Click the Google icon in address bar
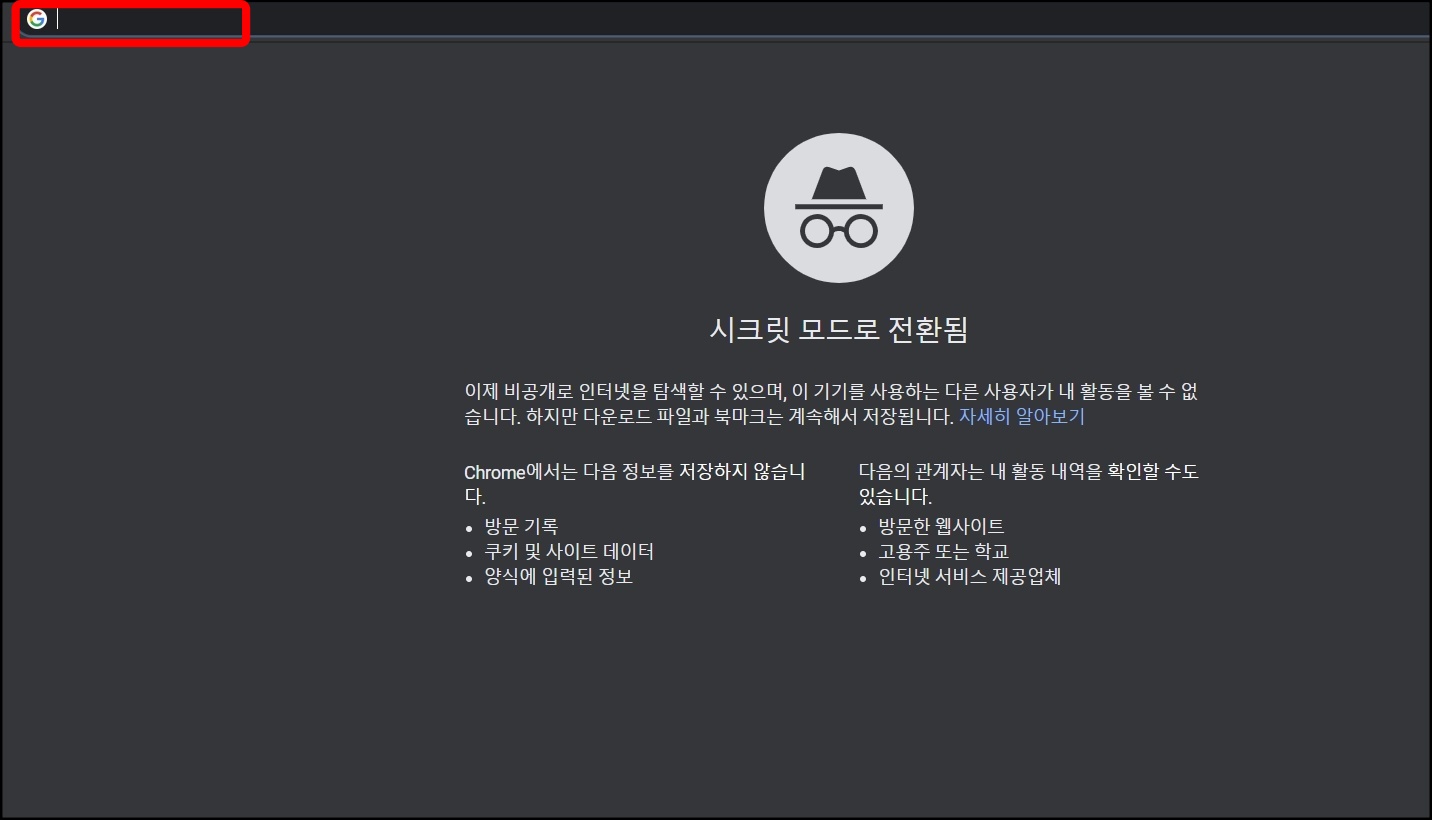This screenshot has width=1432, height=820. pyautogui.click(x=37, y=19)
